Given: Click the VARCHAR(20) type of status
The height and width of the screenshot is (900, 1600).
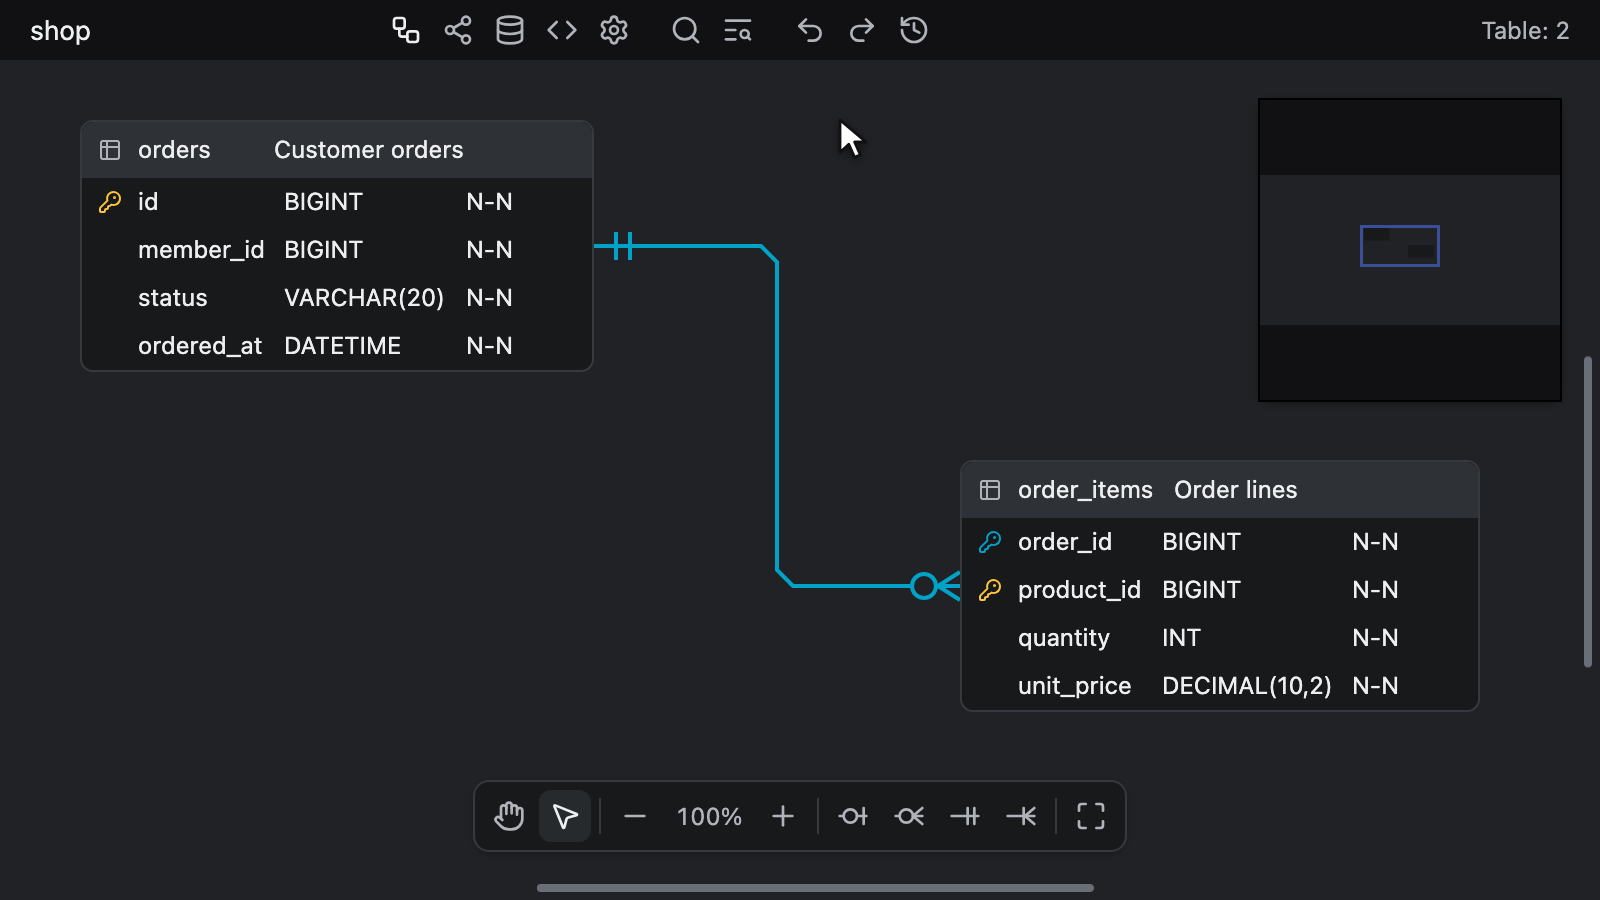Looking at the screenshot, I should click(x=364, y=298).
